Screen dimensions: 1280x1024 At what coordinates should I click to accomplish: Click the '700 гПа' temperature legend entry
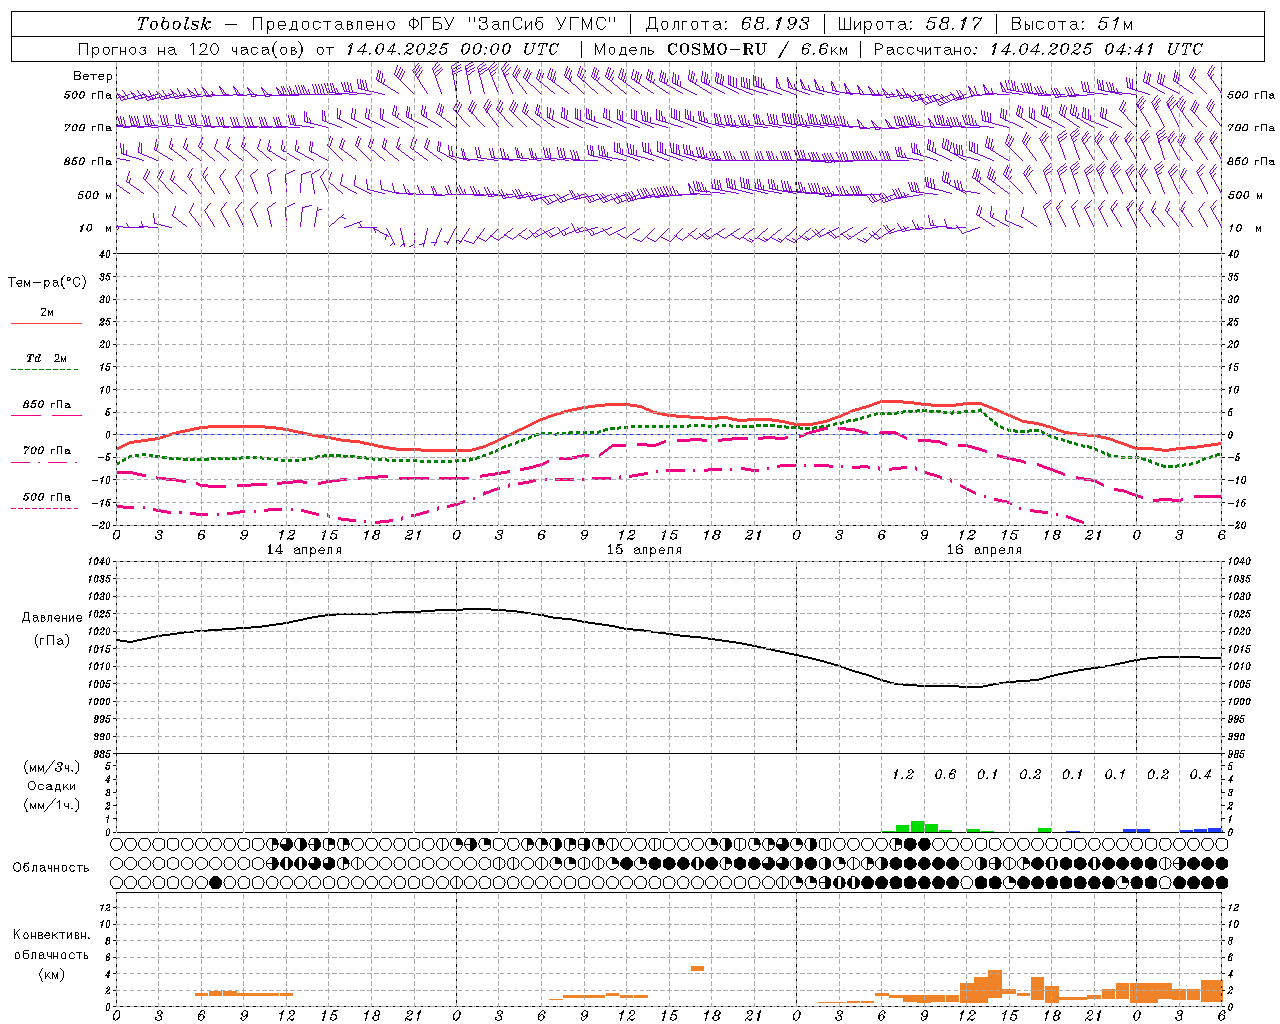click(47, 451)
